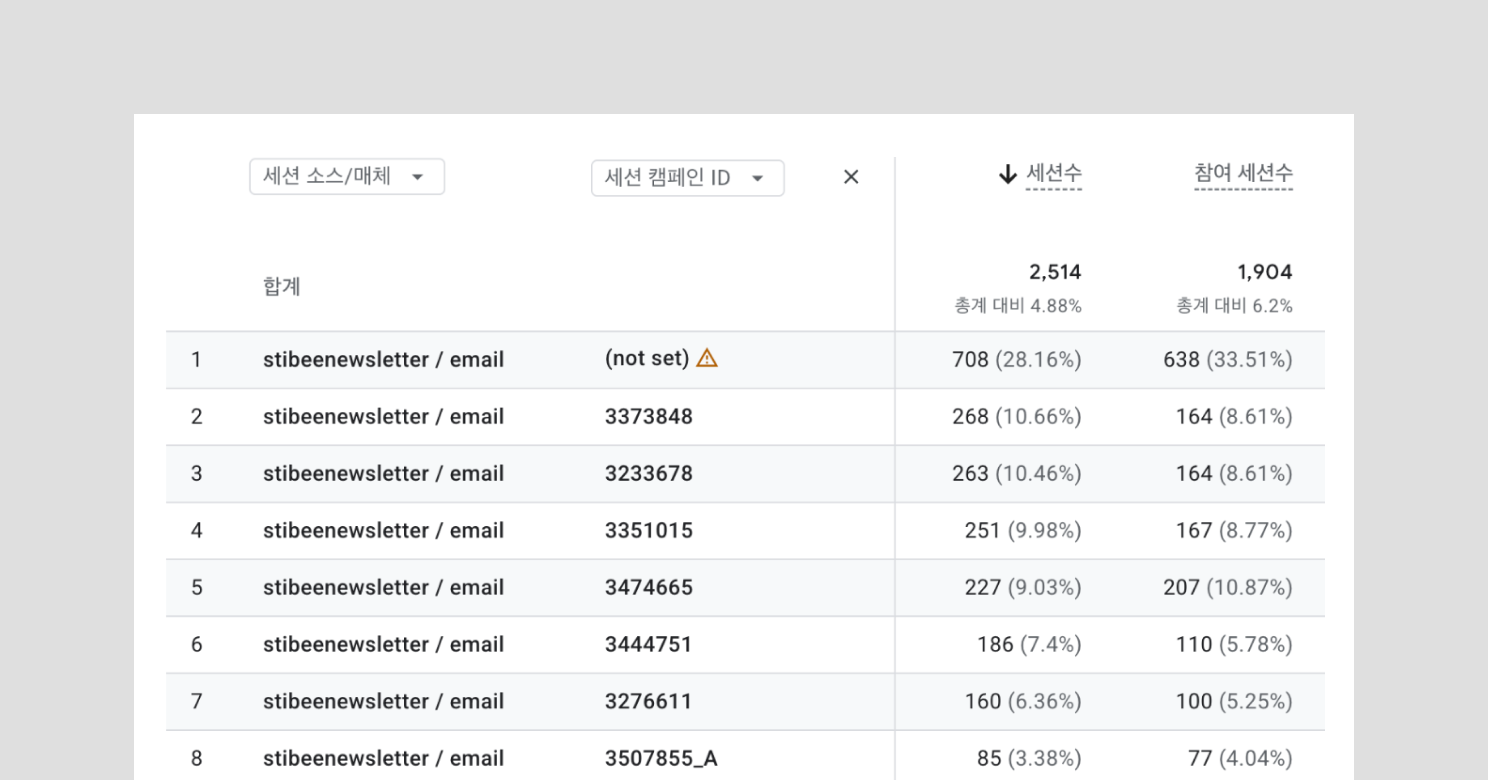Click sessions value 186 (7.4%)
The height and width of the screenshot is (780, 1488).
point(1029,644)
